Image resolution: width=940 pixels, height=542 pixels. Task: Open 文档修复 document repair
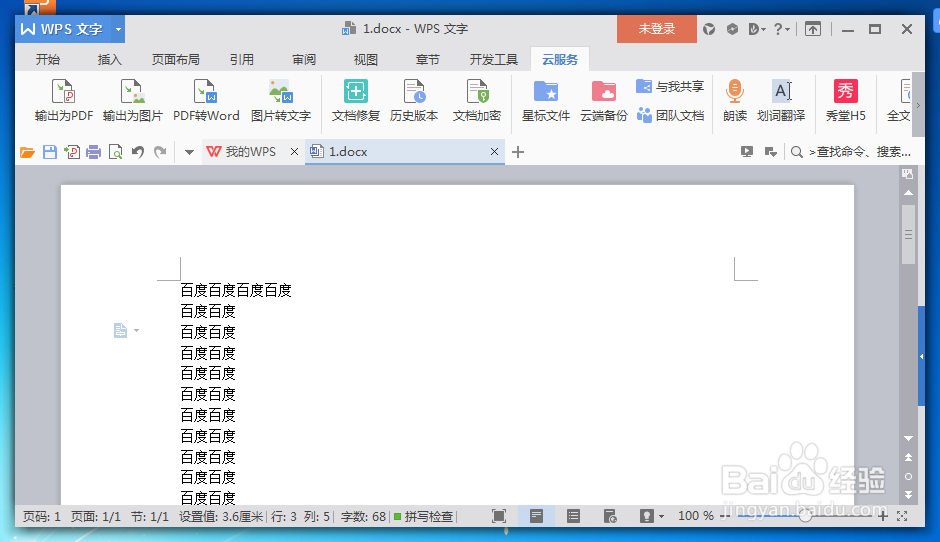click(x=356, y=101)
